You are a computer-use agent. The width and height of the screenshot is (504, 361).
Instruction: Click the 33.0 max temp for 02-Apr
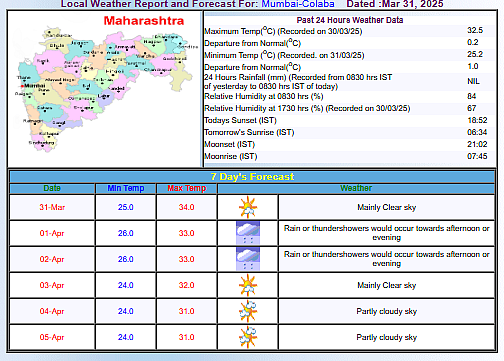[x=186, y=259]
